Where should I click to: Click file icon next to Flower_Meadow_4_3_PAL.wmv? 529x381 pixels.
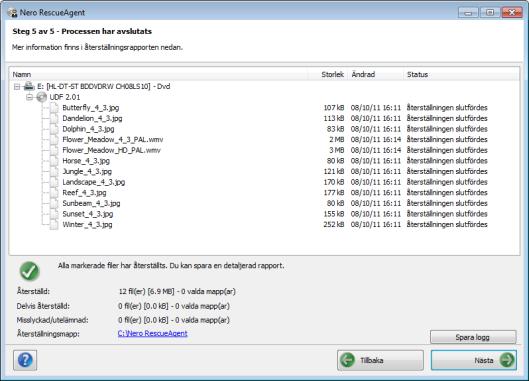click(x=54, y=140)
